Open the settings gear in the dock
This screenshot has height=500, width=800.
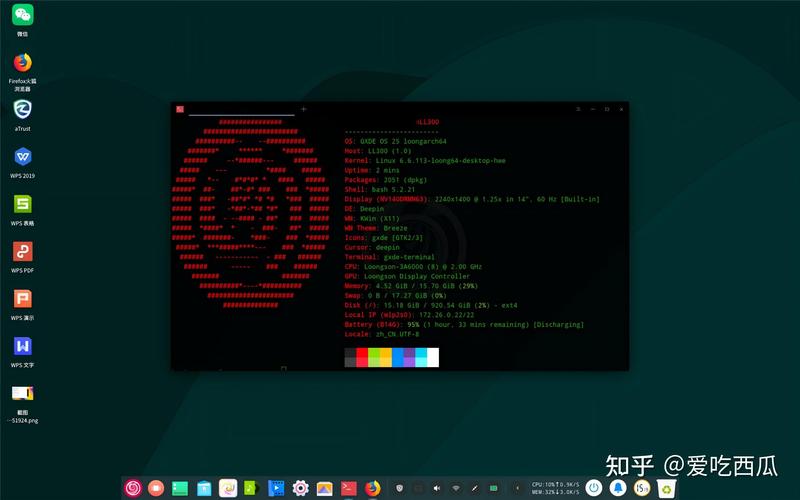tap(301, 488)
